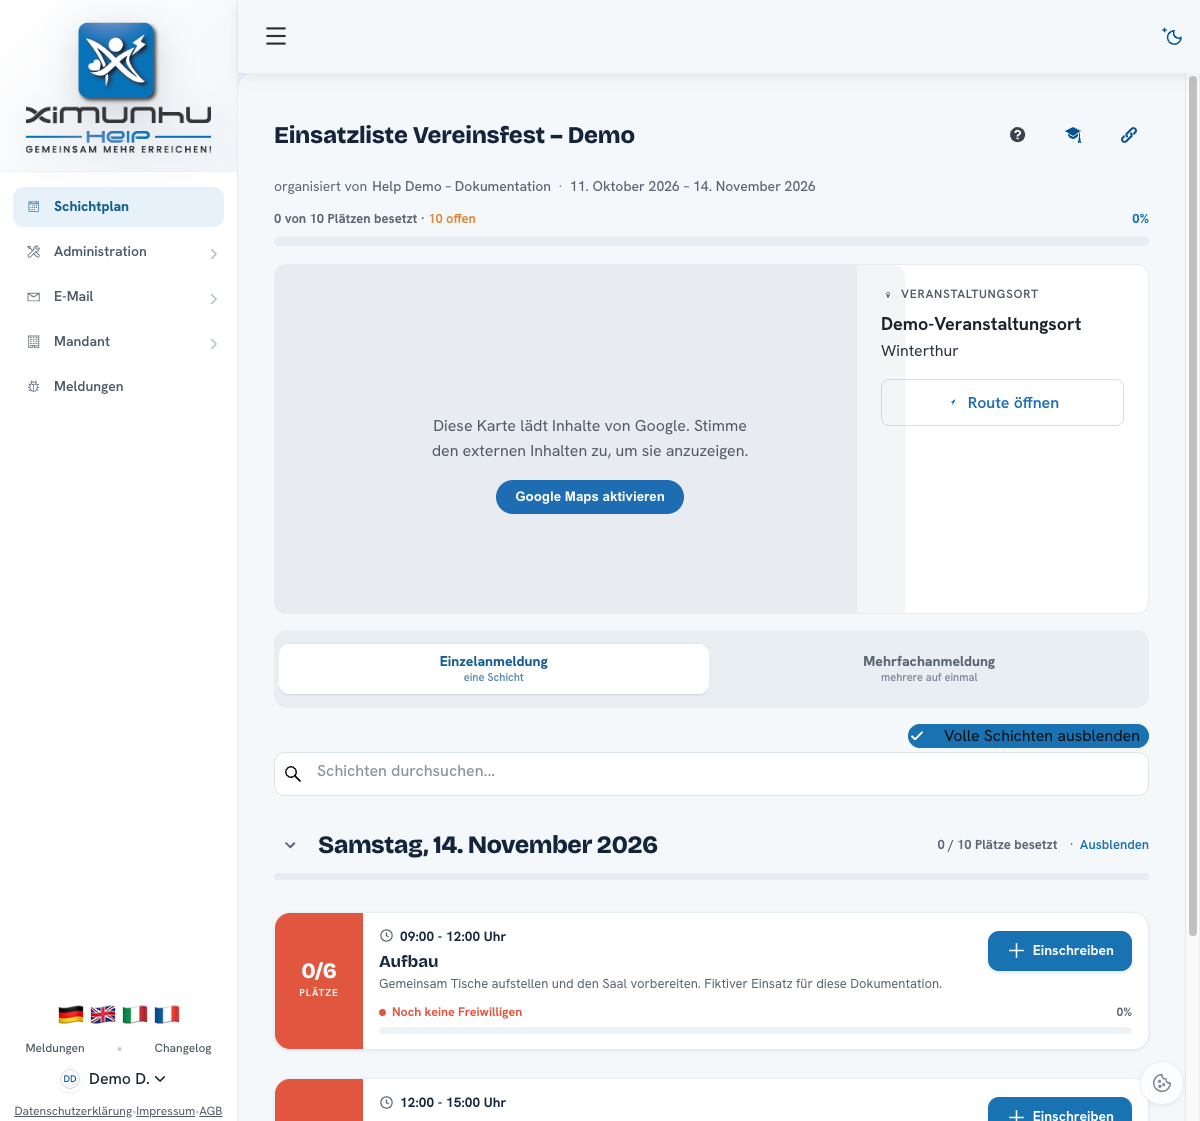Open E-Mail in the sidebar
Image resolution: width=1200 pixels, height=1121 pixels.
(118, 297)
